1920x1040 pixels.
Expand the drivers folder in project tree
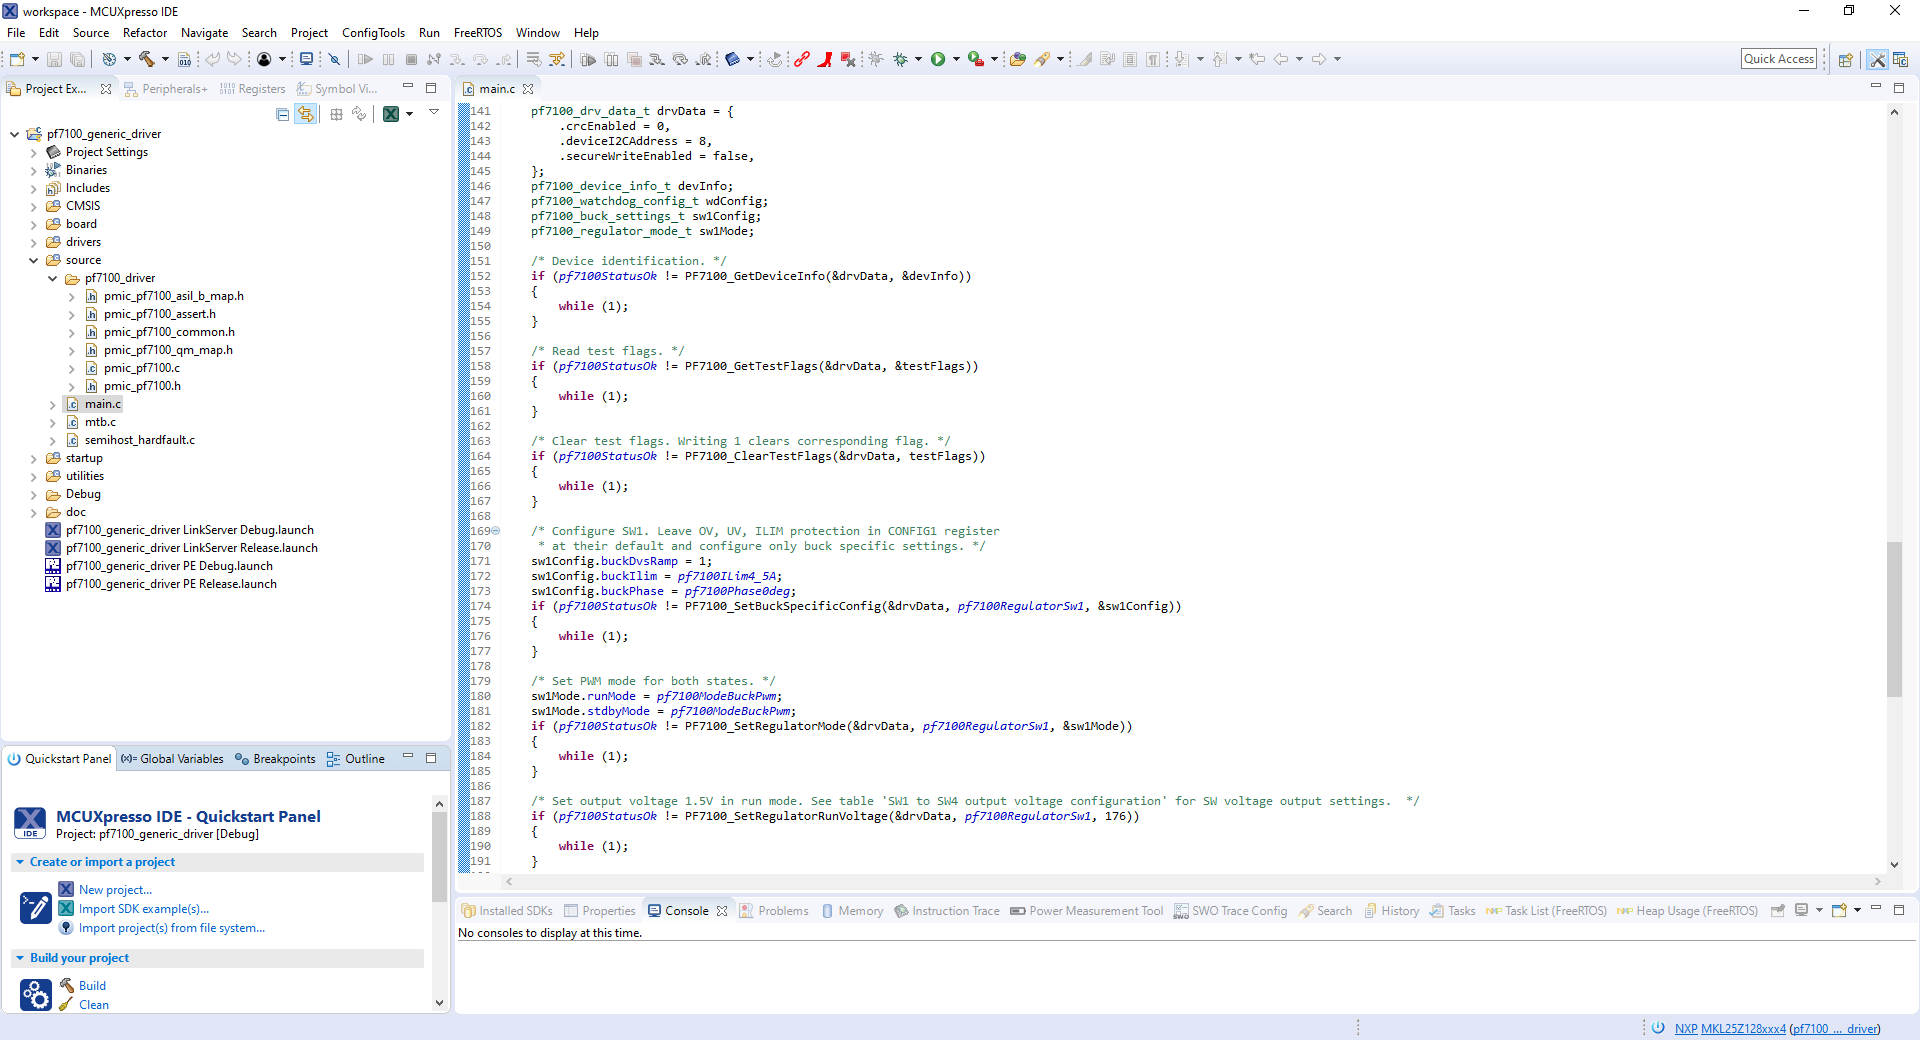[x=34, y=242]
